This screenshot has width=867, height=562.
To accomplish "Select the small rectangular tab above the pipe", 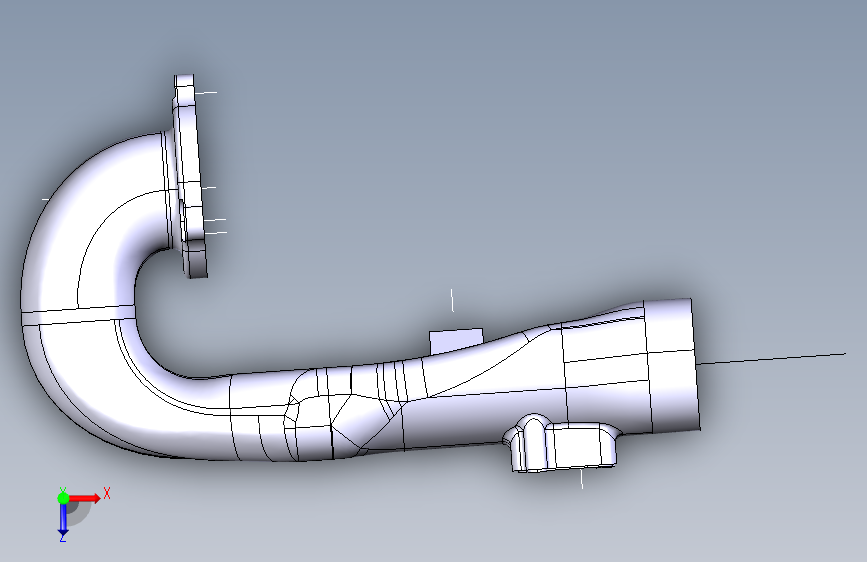I will (456, 340).
